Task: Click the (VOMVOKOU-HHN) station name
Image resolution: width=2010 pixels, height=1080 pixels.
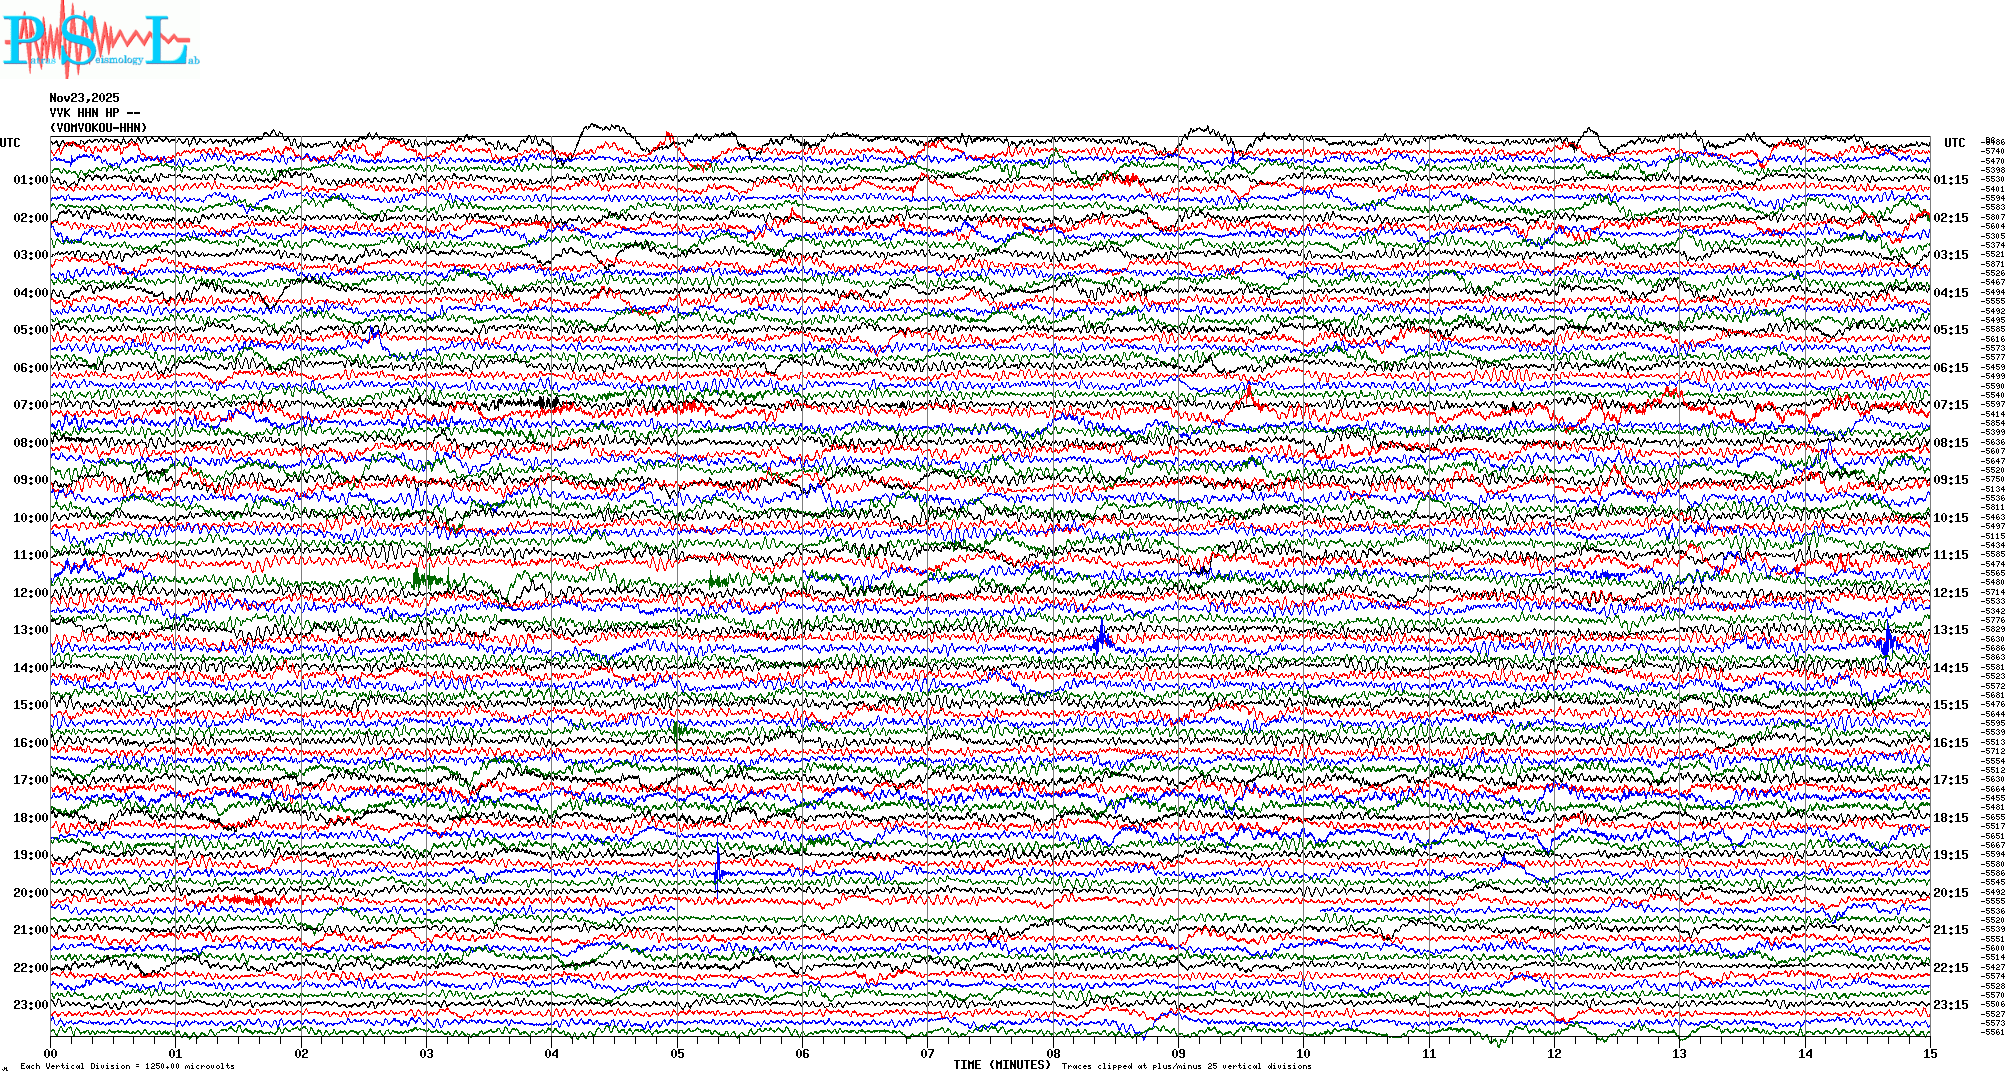Action: [x=98, y=128]
